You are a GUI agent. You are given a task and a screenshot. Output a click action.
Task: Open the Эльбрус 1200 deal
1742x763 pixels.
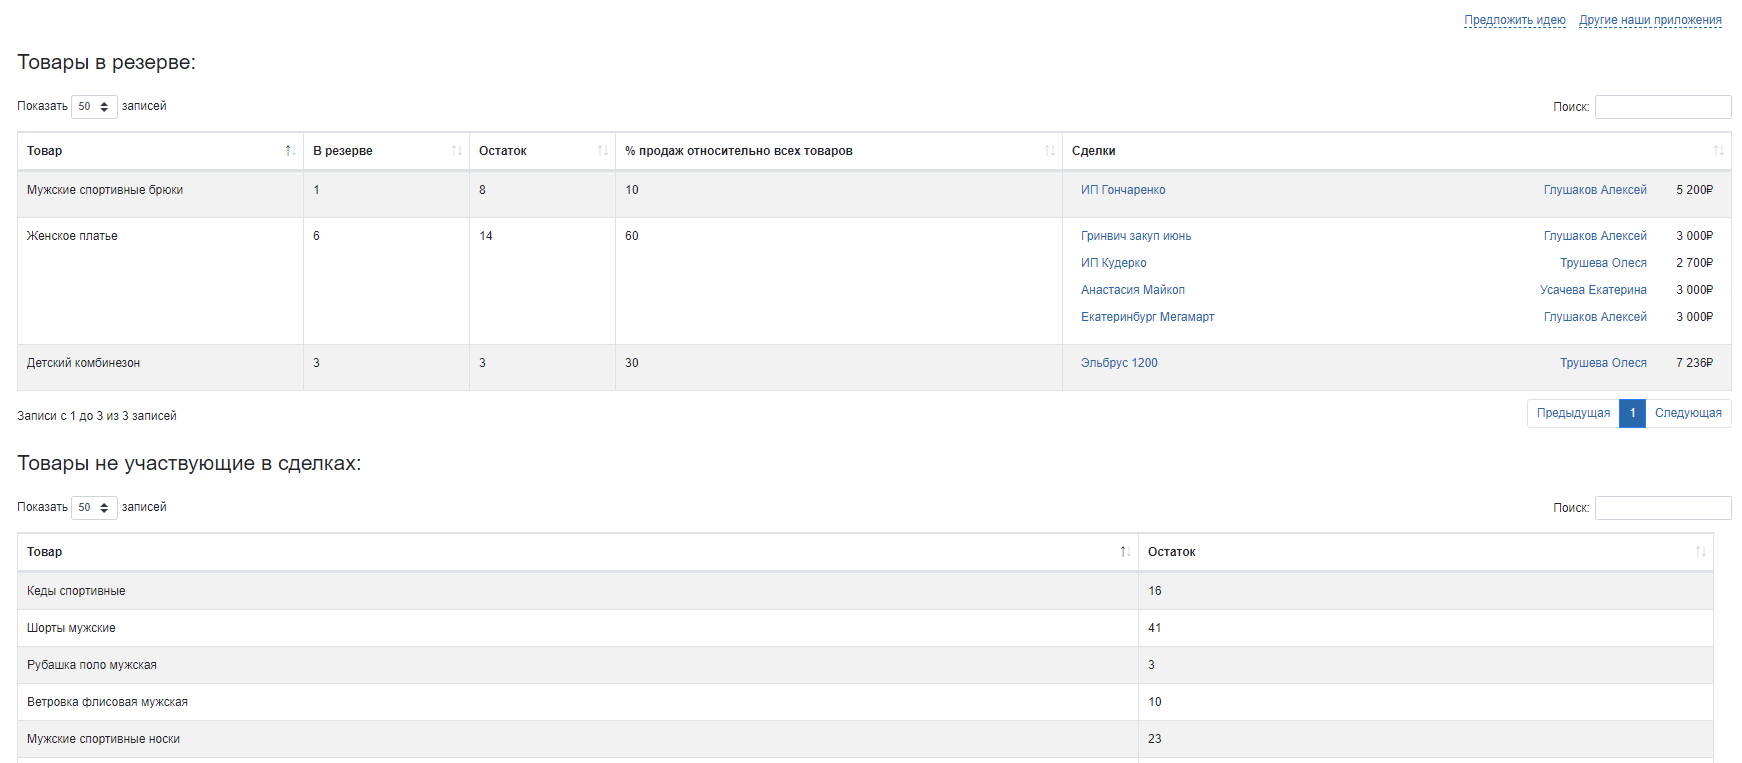click(x=1118, y=363)
